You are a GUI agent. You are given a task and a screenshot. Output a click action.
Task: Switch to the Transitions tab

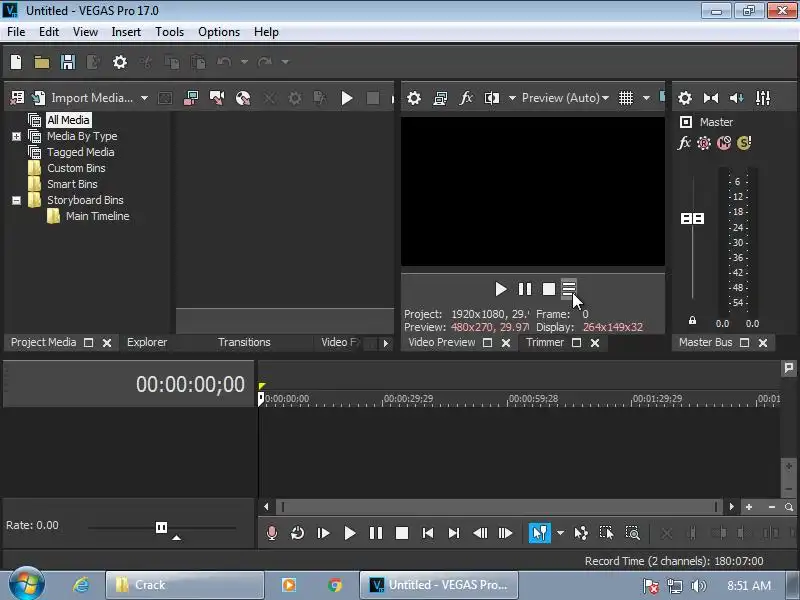(x=244, y=342)
